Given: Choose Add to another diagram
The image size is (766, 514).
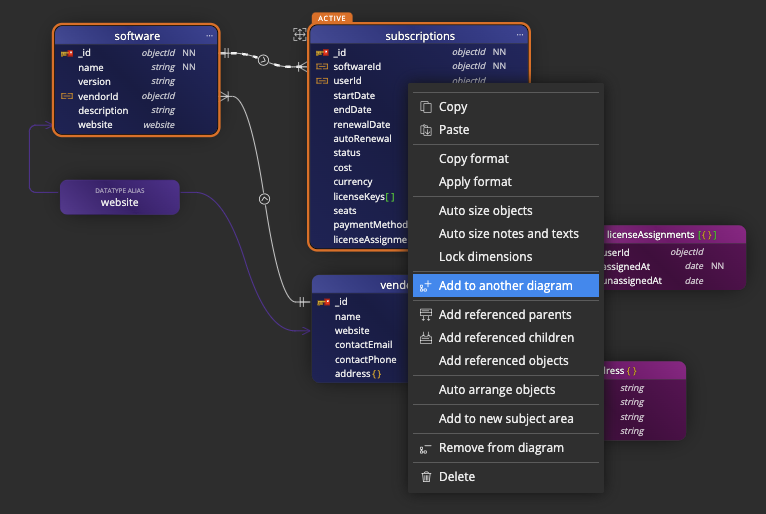Looking at the screenshot, I should [505, 286].
